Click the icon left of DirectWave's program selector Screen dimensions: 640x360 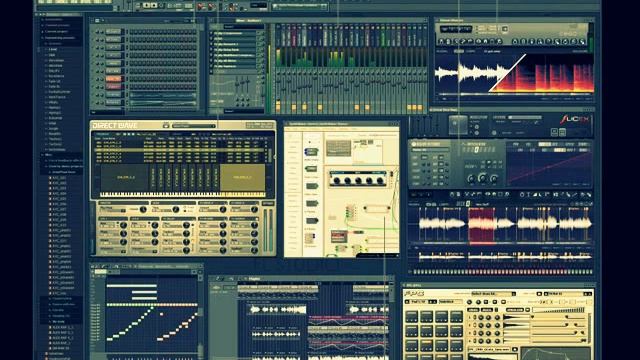[166, 126]
